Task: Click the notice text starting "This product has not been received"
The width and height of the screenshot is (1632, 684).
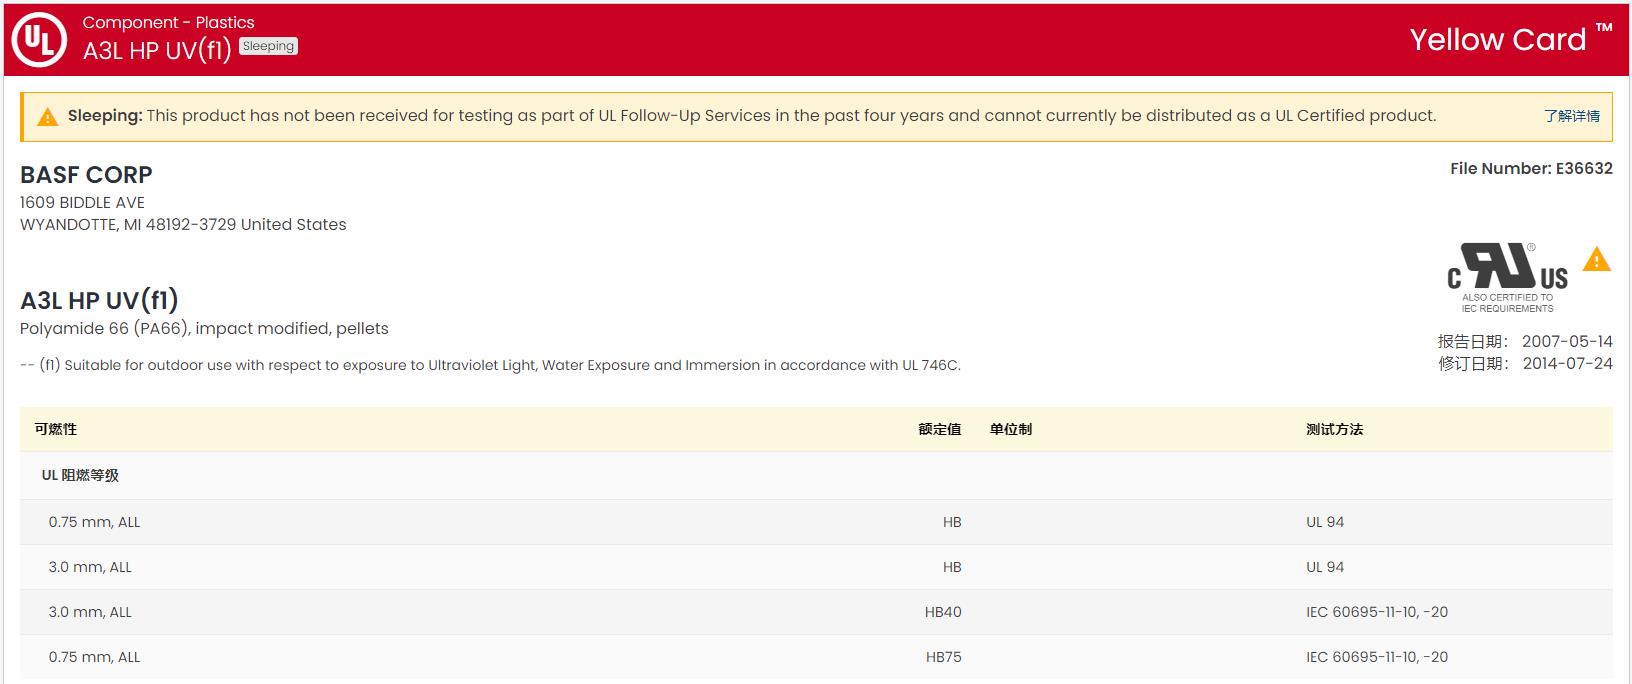Action: (791, 116)
